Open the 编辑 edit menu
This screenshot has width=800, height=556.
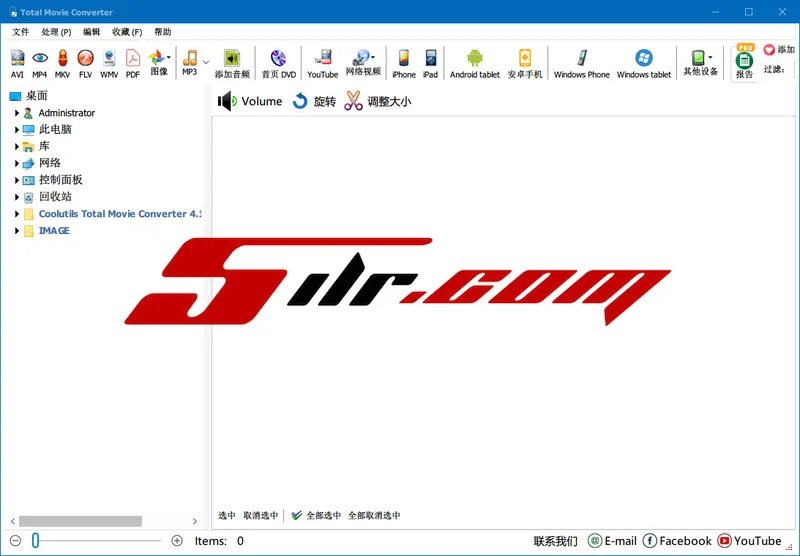click(91, 32)
